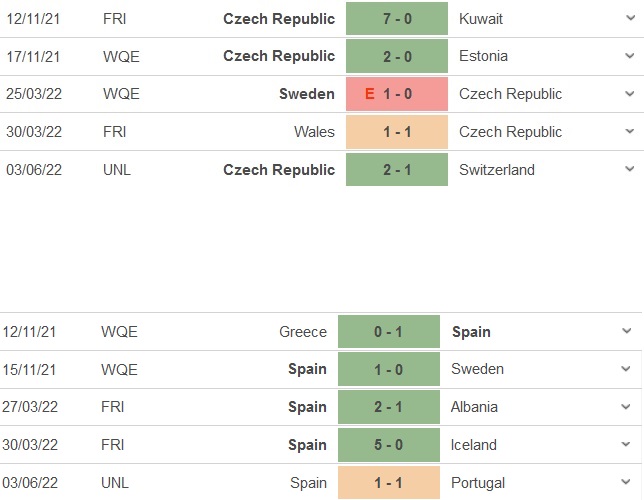Click the red E 1 - 0 score box

tap(397, 94)
